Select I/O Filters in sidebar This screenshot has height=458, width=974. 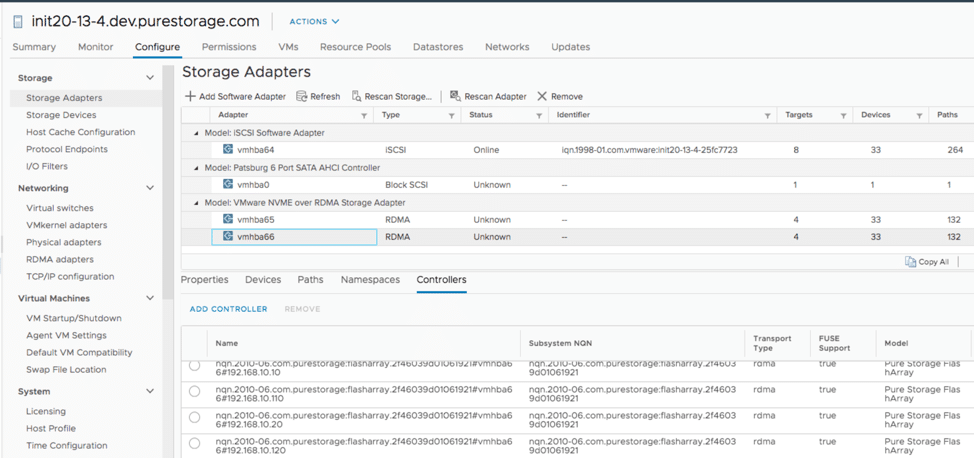[47, 166]
